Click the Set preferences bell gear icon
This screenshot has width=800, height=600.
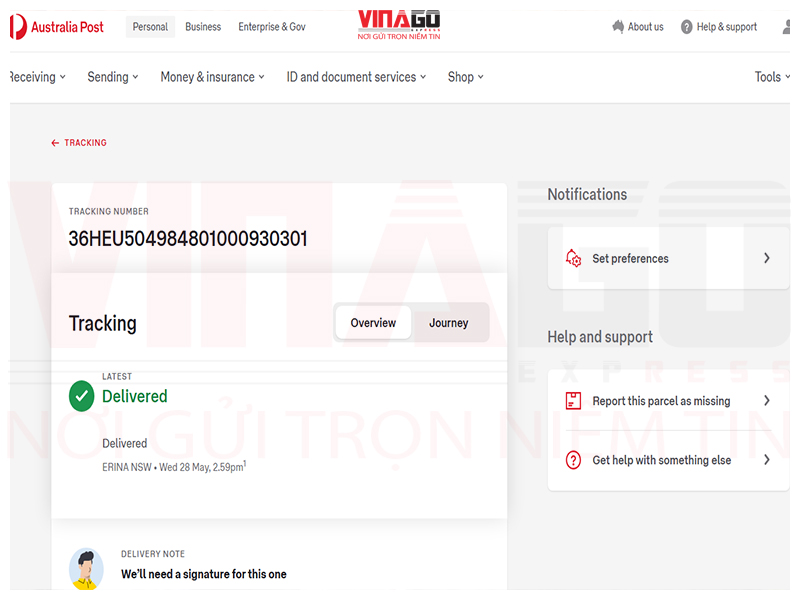573,258
